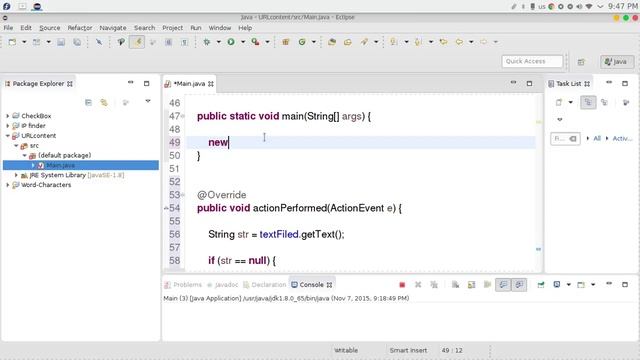Open the File menu
The height and width of the screenshot is (360, 640).
point(8,28)
